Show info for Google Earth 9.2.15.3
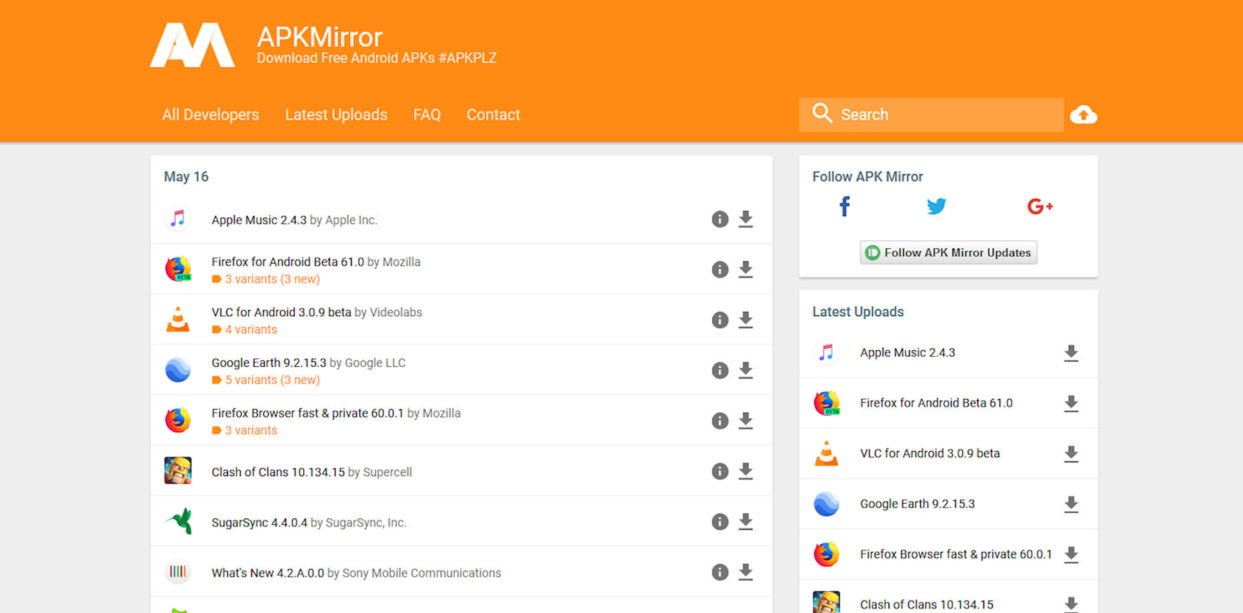The width and height of the screenshot is (1243, 613). 720,370
